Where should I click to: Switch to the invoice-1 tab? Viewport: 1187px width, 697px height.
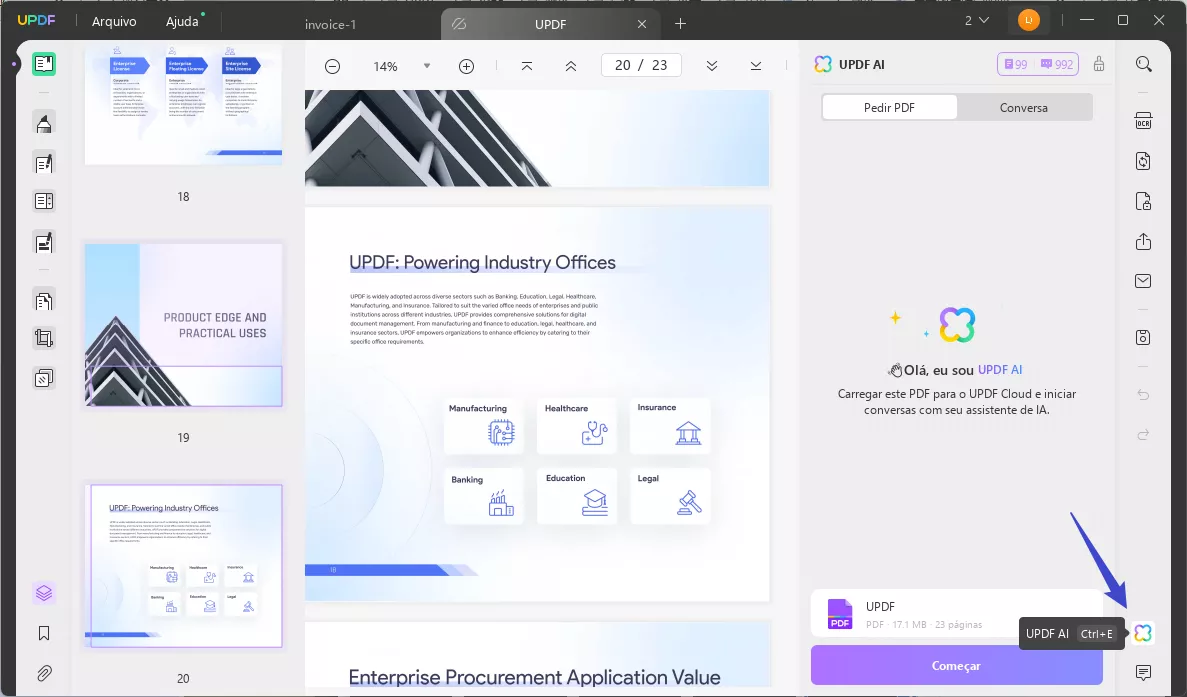point(330,24)
